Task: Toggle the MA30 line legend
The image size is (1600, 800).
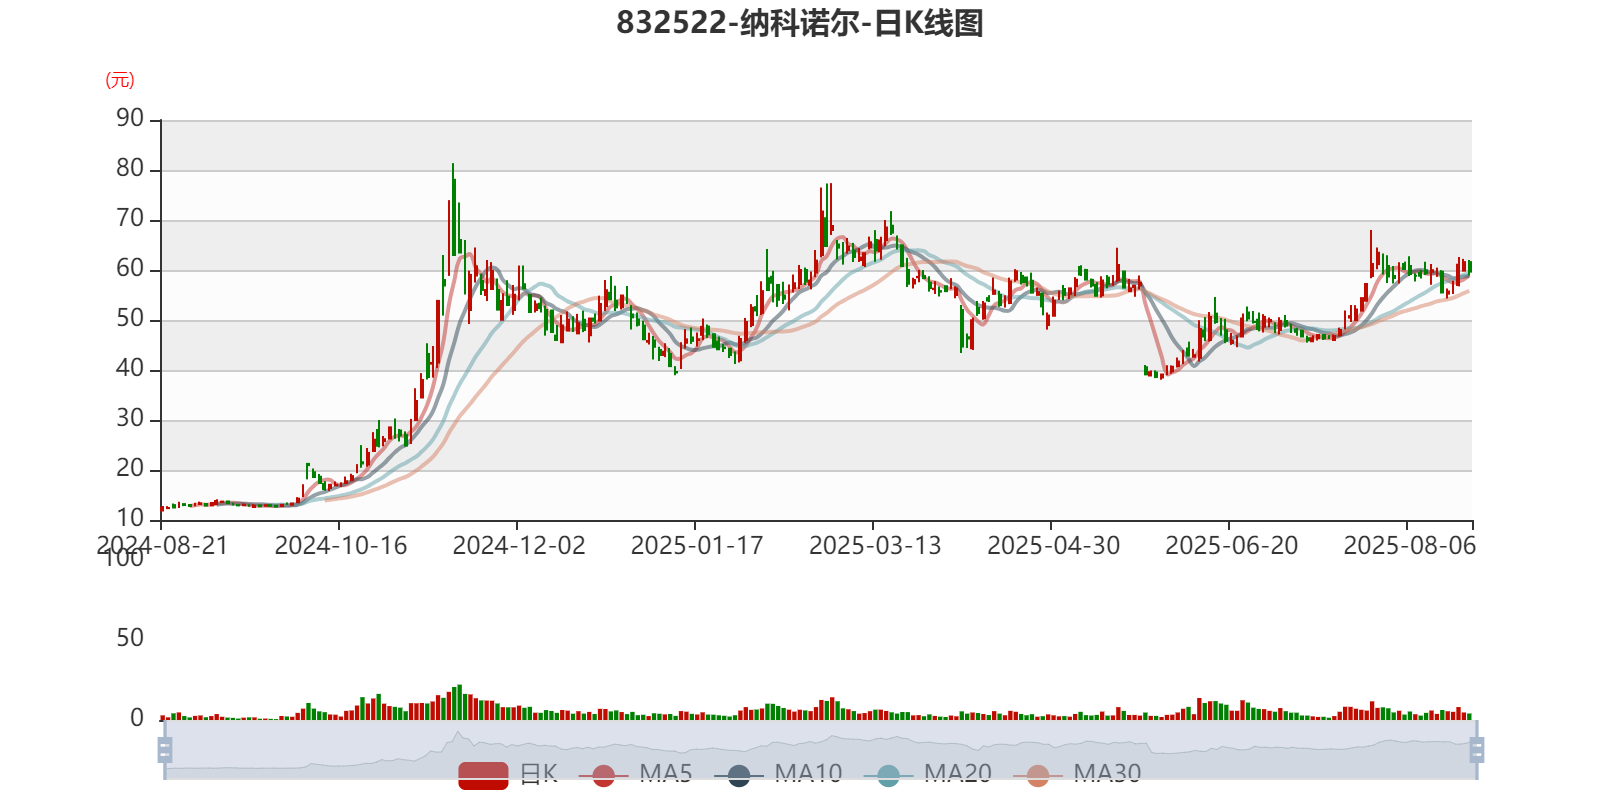Action: [x=1077, y=774]
